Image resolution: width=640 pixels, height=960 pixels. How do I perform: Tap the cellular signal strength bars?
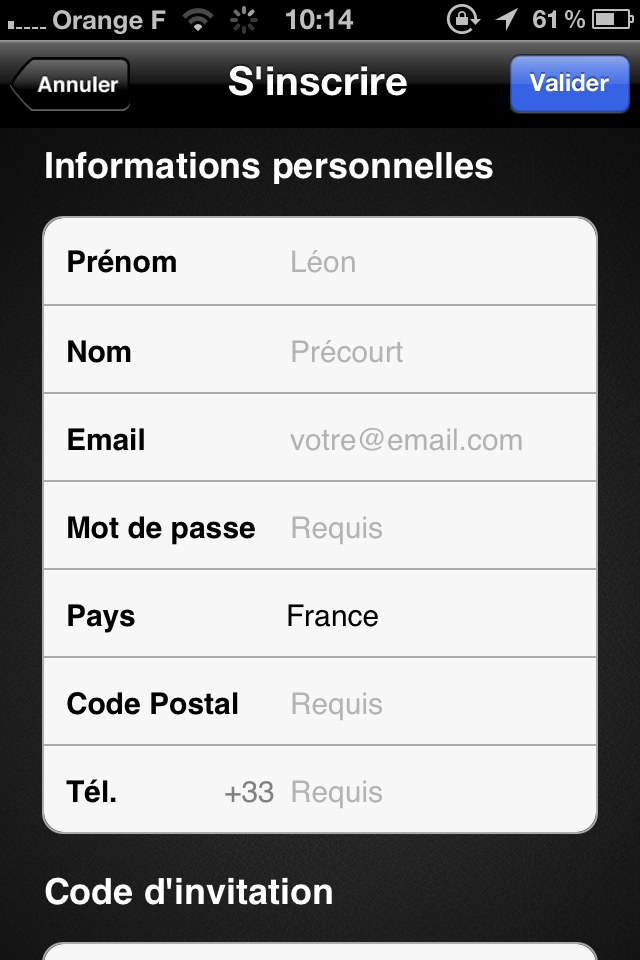[x=24, y=22]
